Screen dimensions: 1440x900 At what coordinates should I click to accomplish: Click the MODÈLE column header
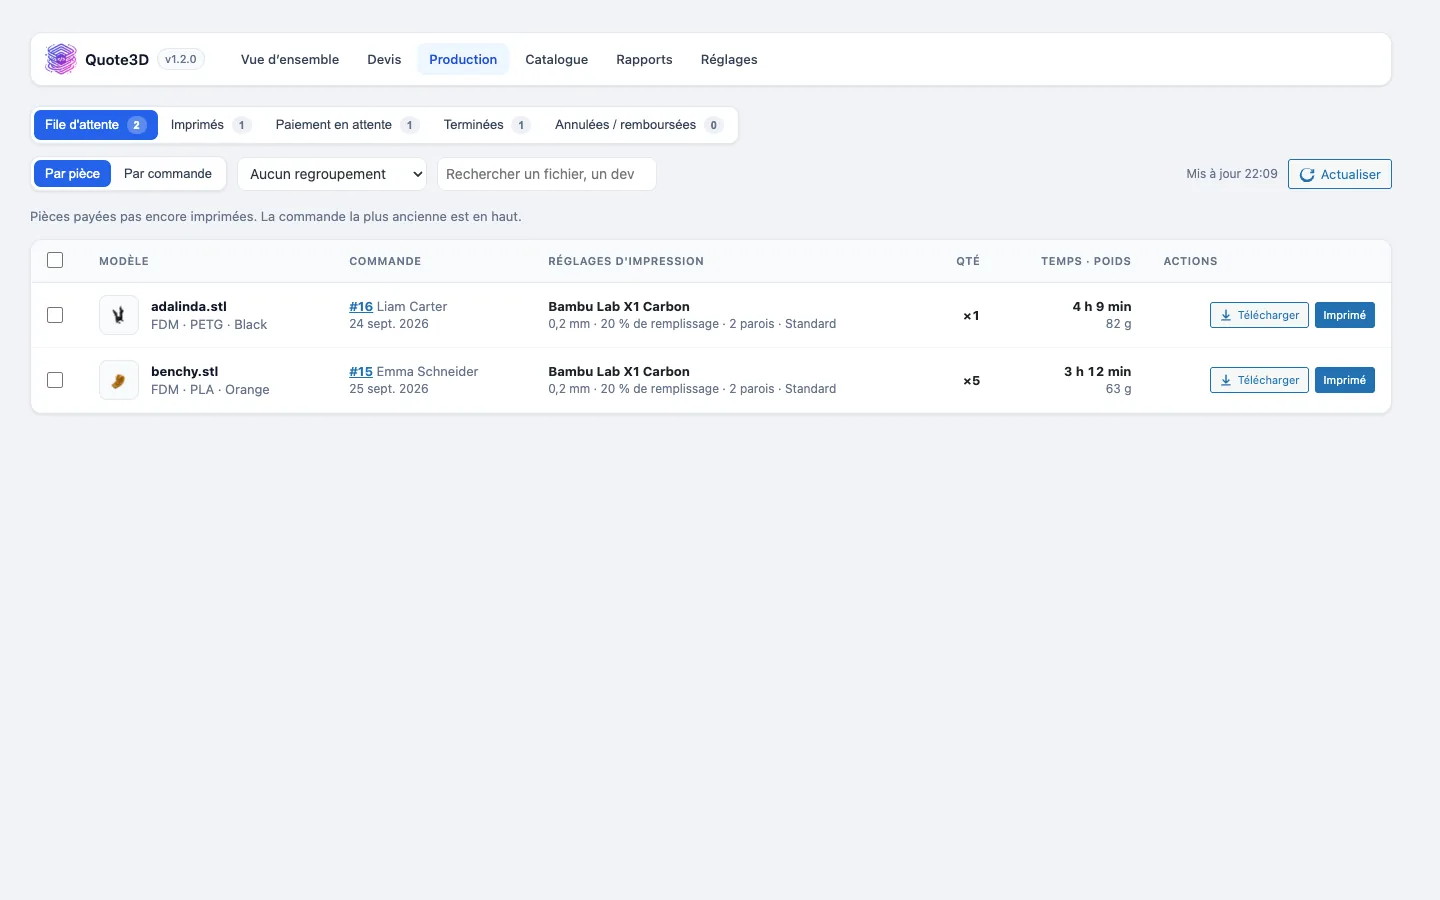tap(124, 261)
